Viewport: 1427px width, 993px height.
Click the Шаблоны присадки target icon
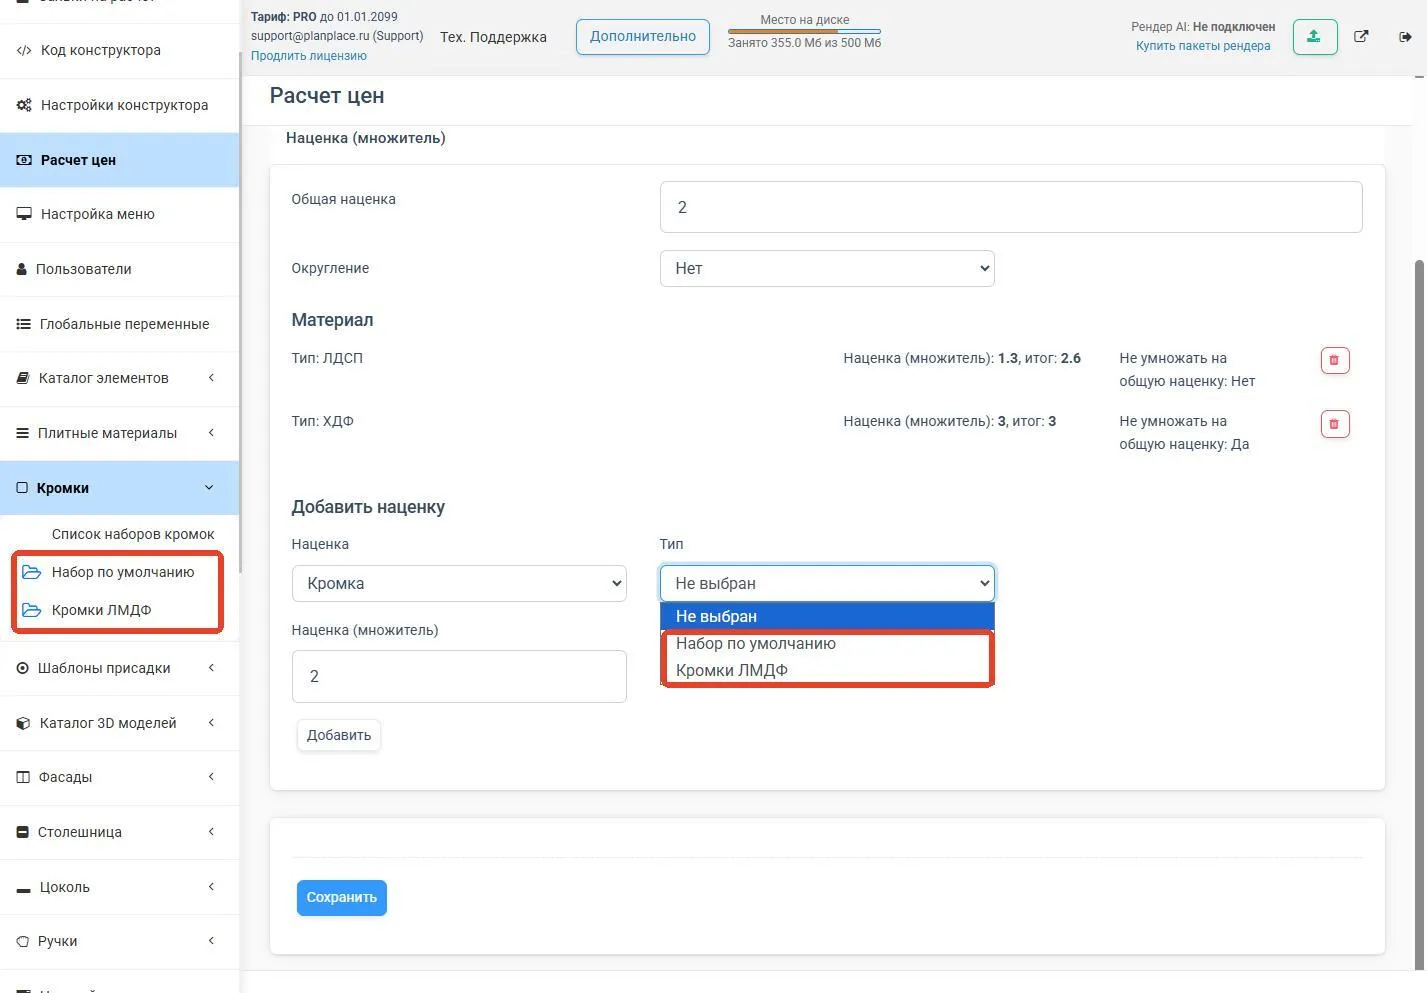point(23,668)
